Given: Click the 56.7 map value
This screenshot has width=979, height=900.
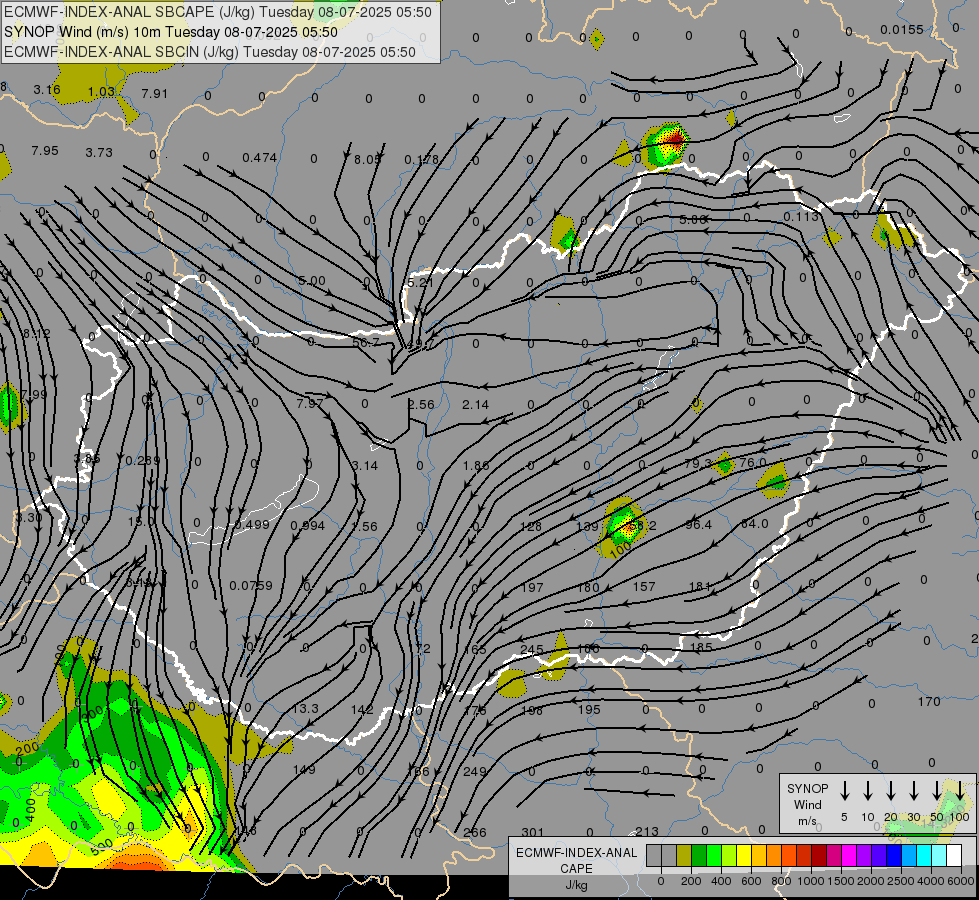Looking at the screenshot, I should pos(366,342).
